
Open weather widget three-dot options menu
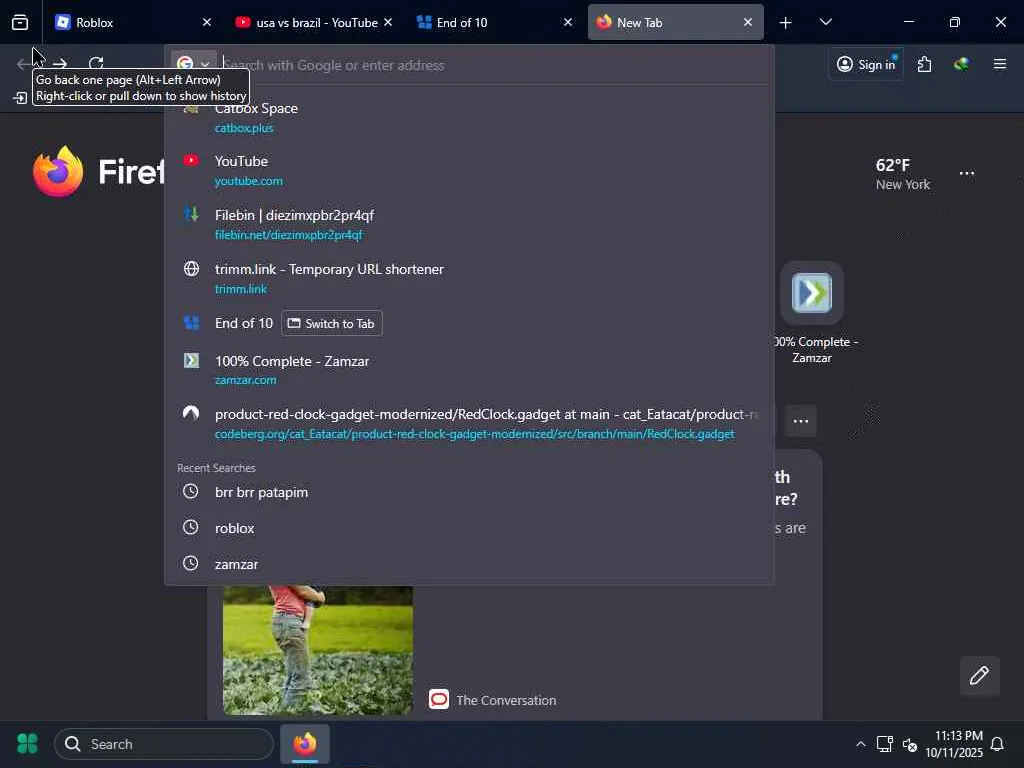point(967,173)
